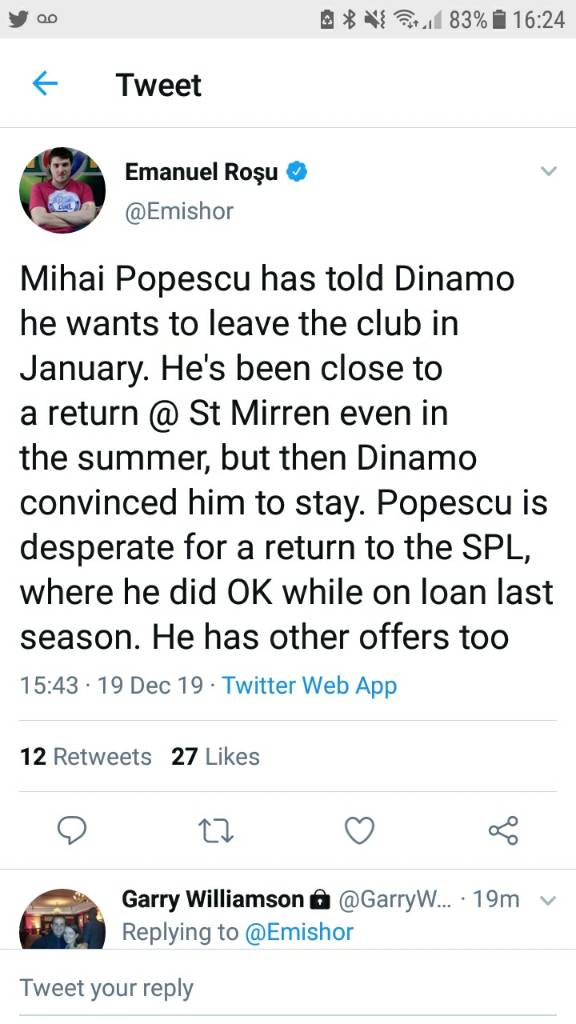Viewport: 576px width, 1024px height.
Task: Tap the share icon
Action: click(504, 831)
